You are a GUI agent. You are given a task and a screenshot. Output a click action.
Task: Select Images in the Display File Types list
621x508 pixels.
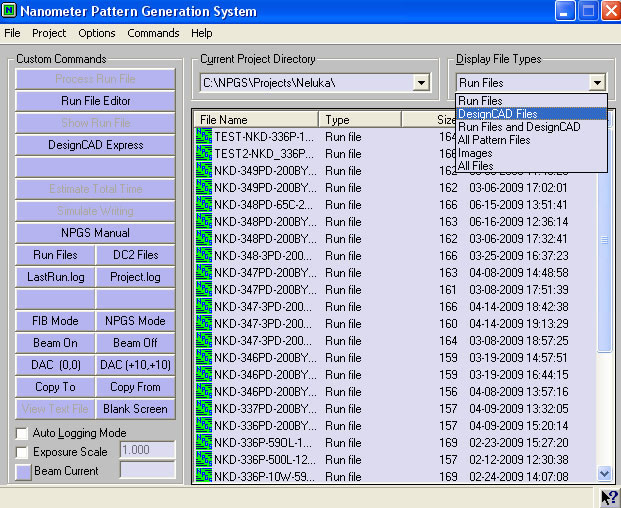[x=475, y=153]
